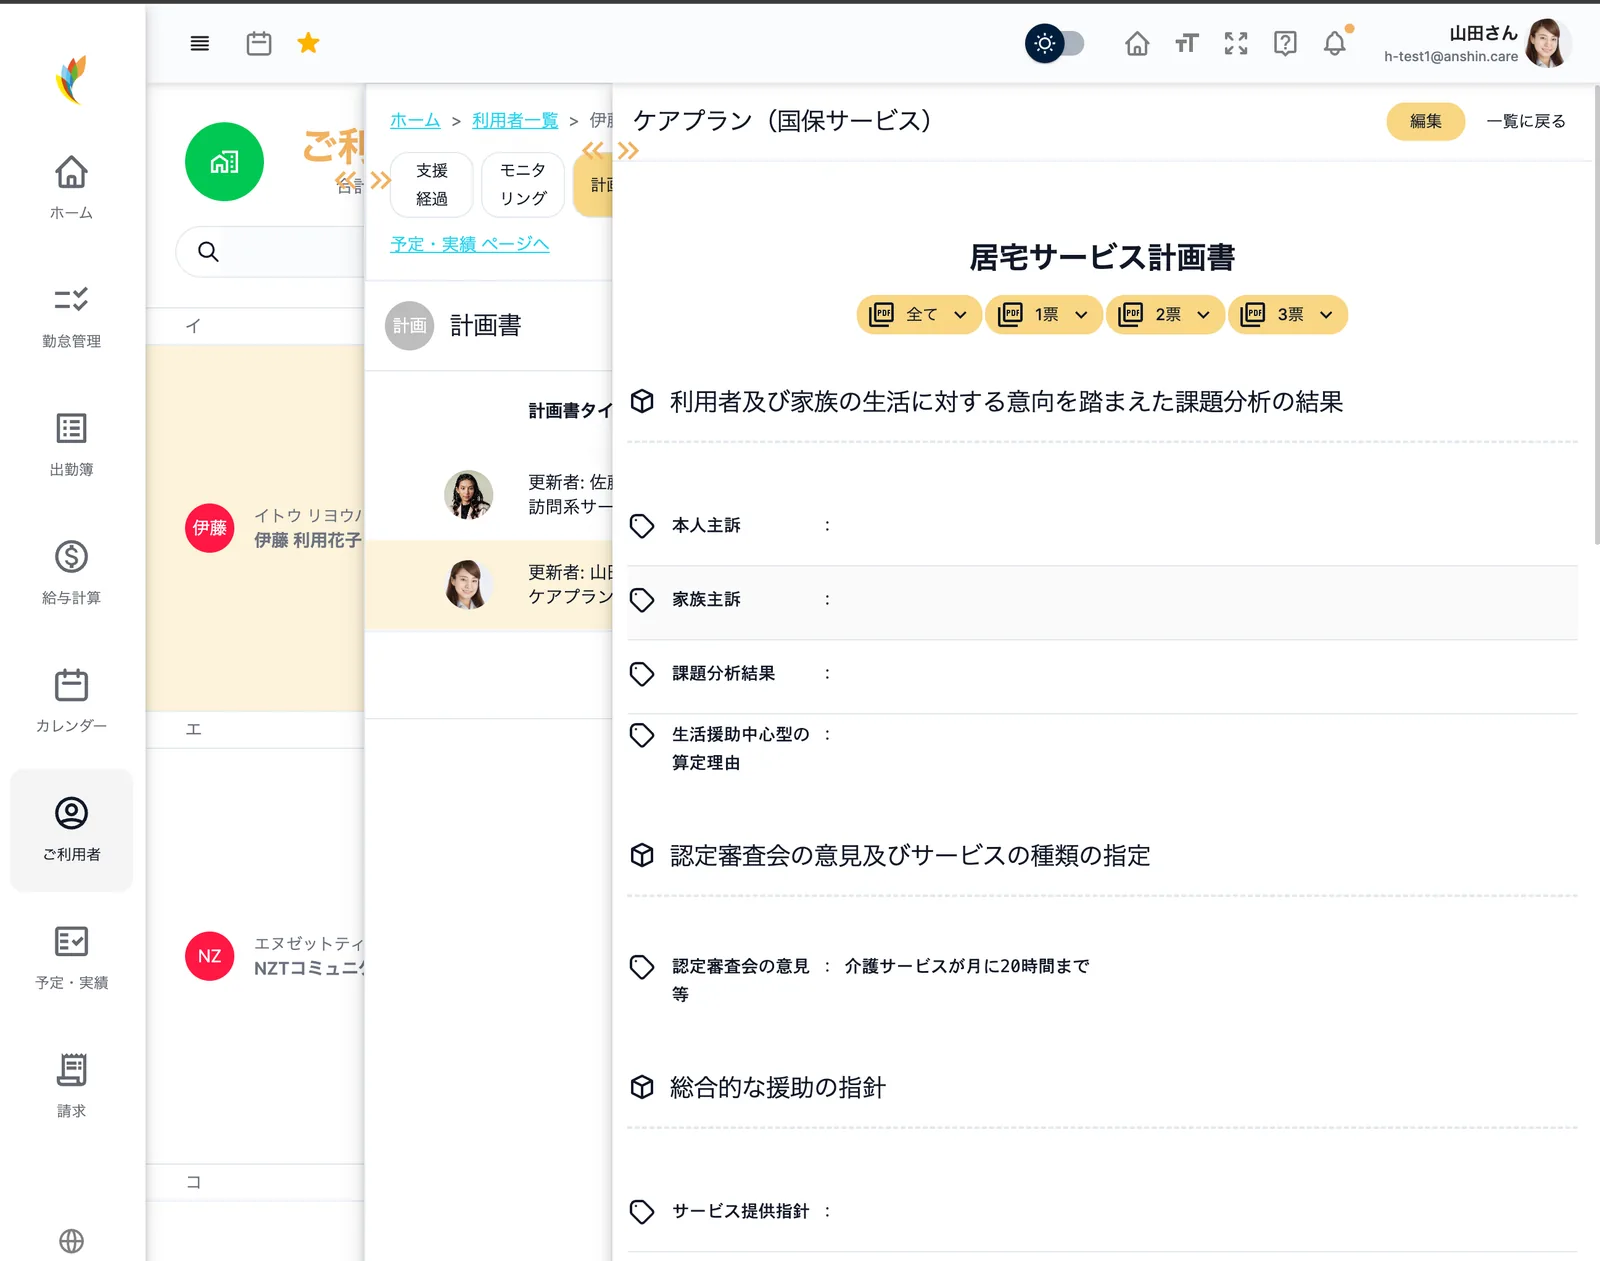Select NZTコミュニ user in the list

coord(256,956)
